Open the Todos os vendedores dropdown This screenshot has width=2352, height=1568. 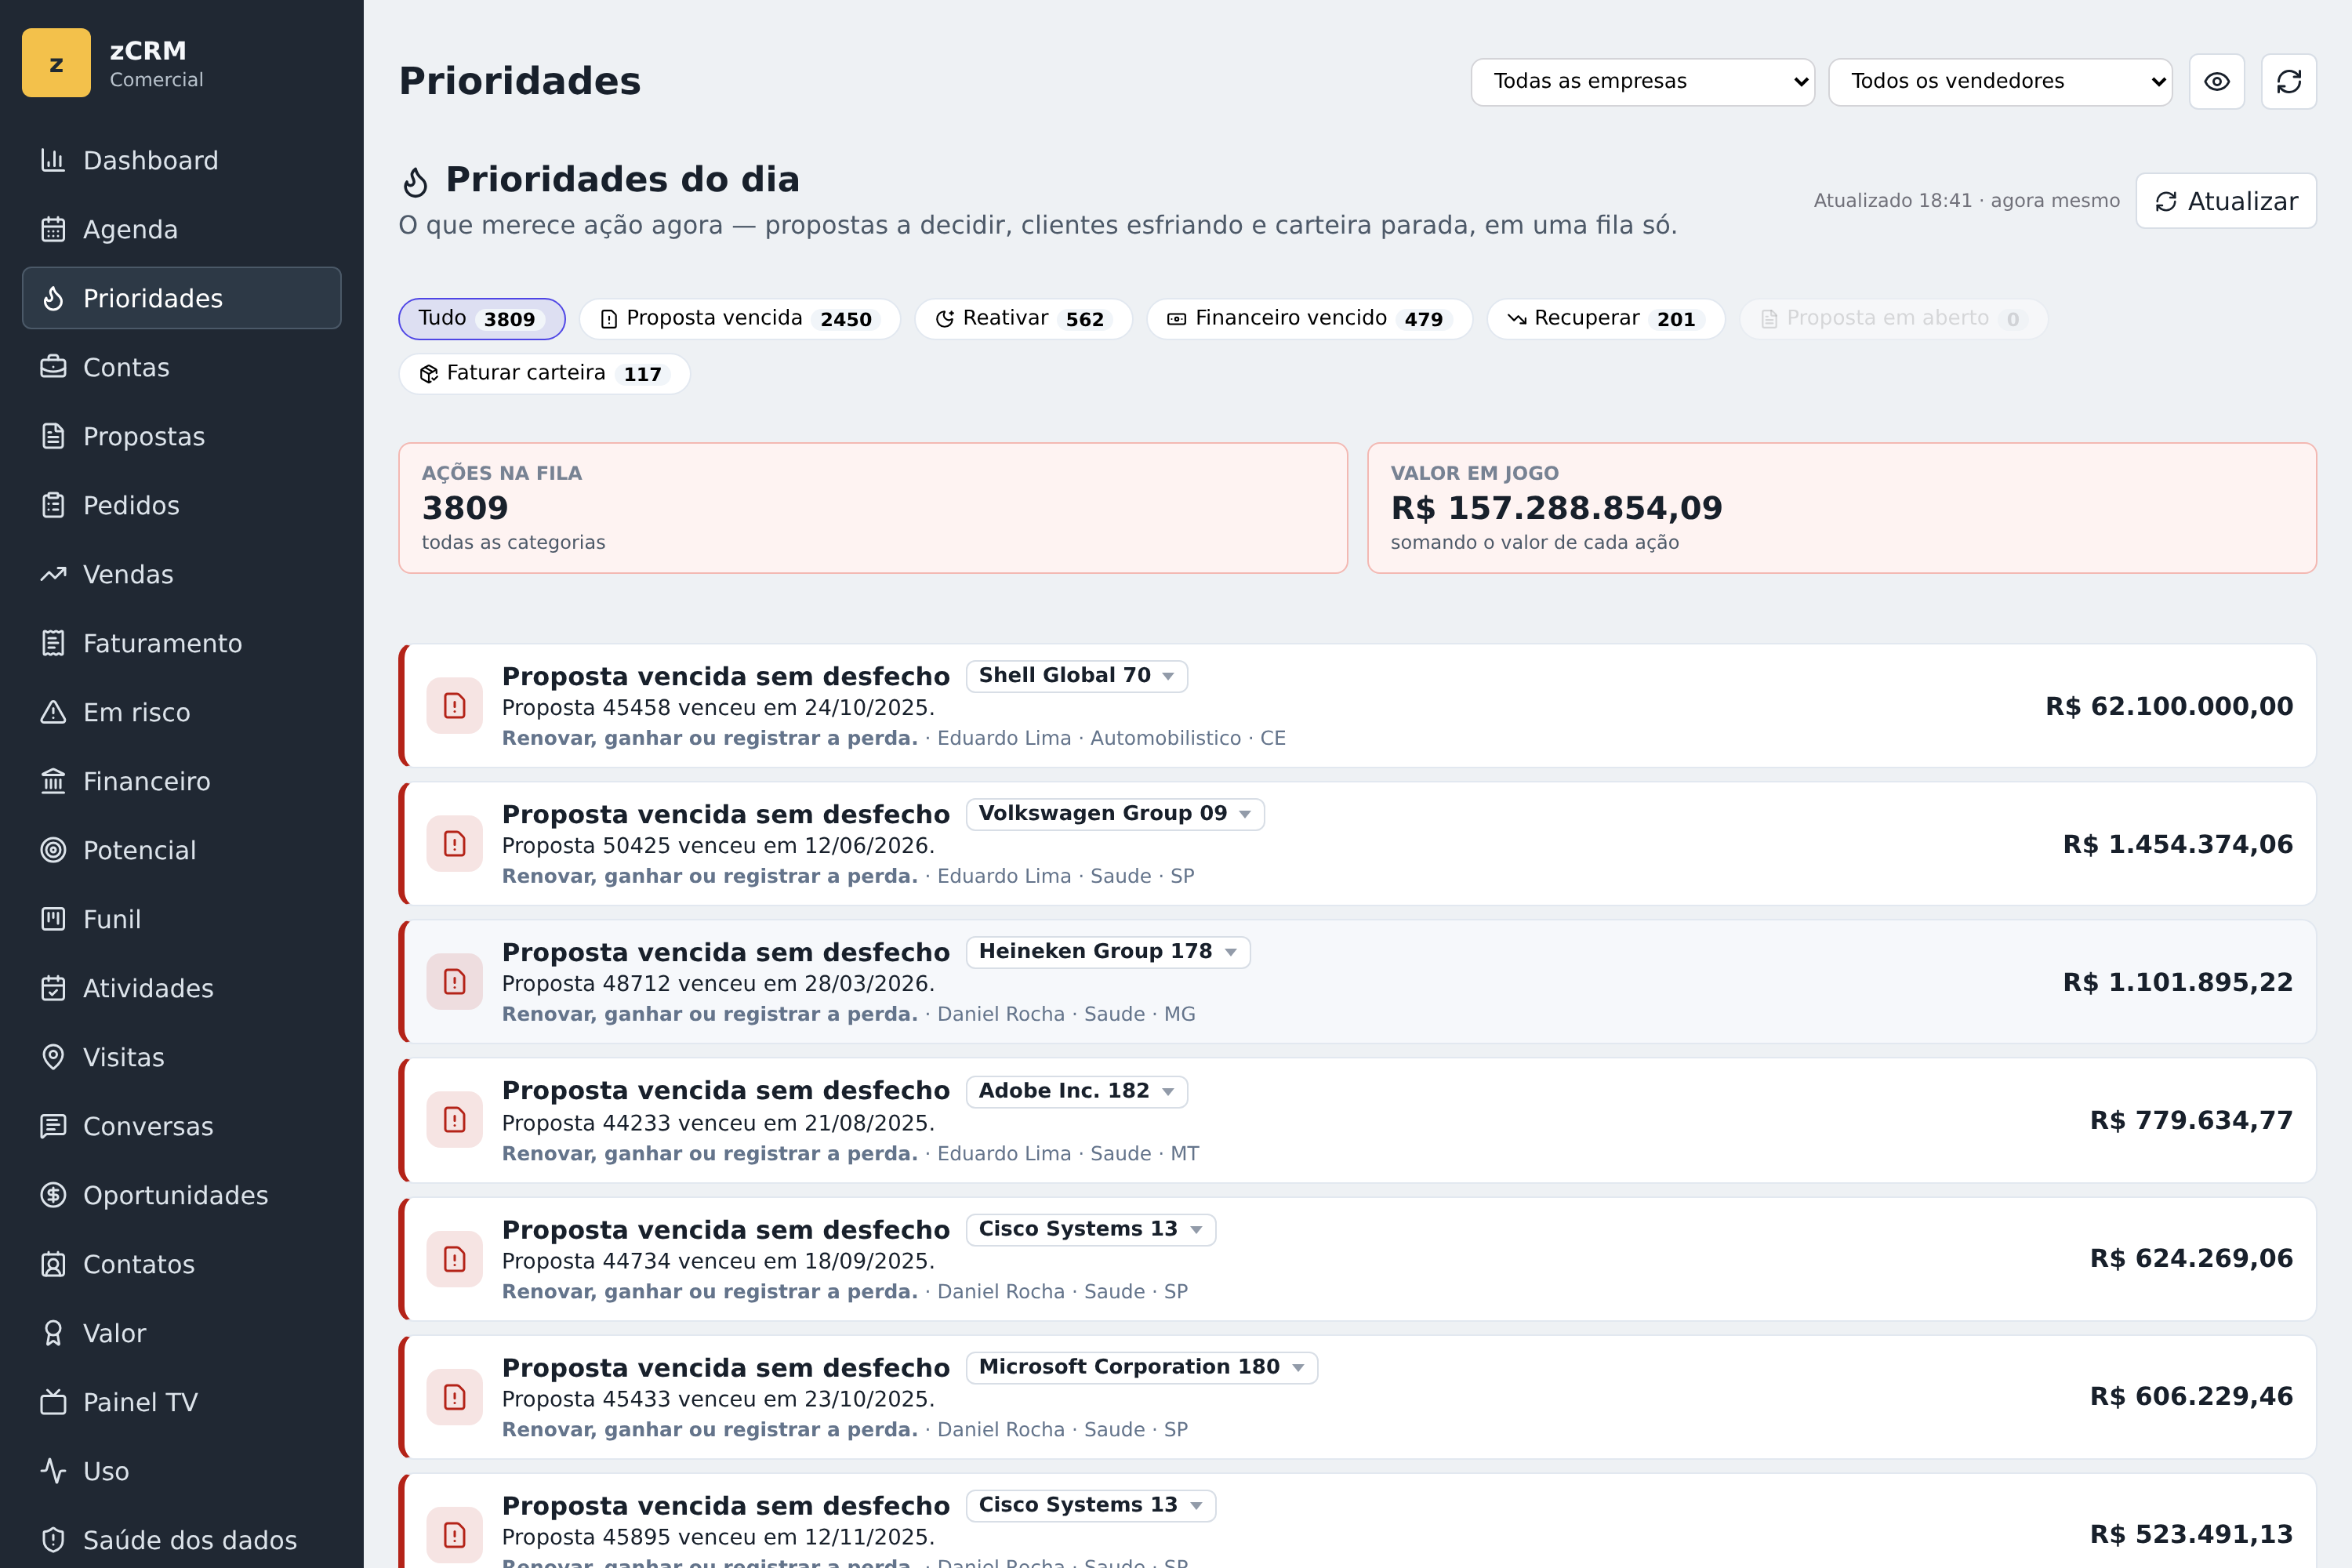(x=2000, y=81)
